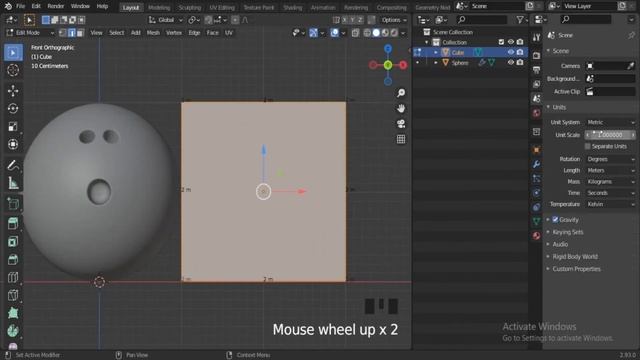Click the zoom magnifier viewport icon
The image size is (640, 360).
(401, 93)
